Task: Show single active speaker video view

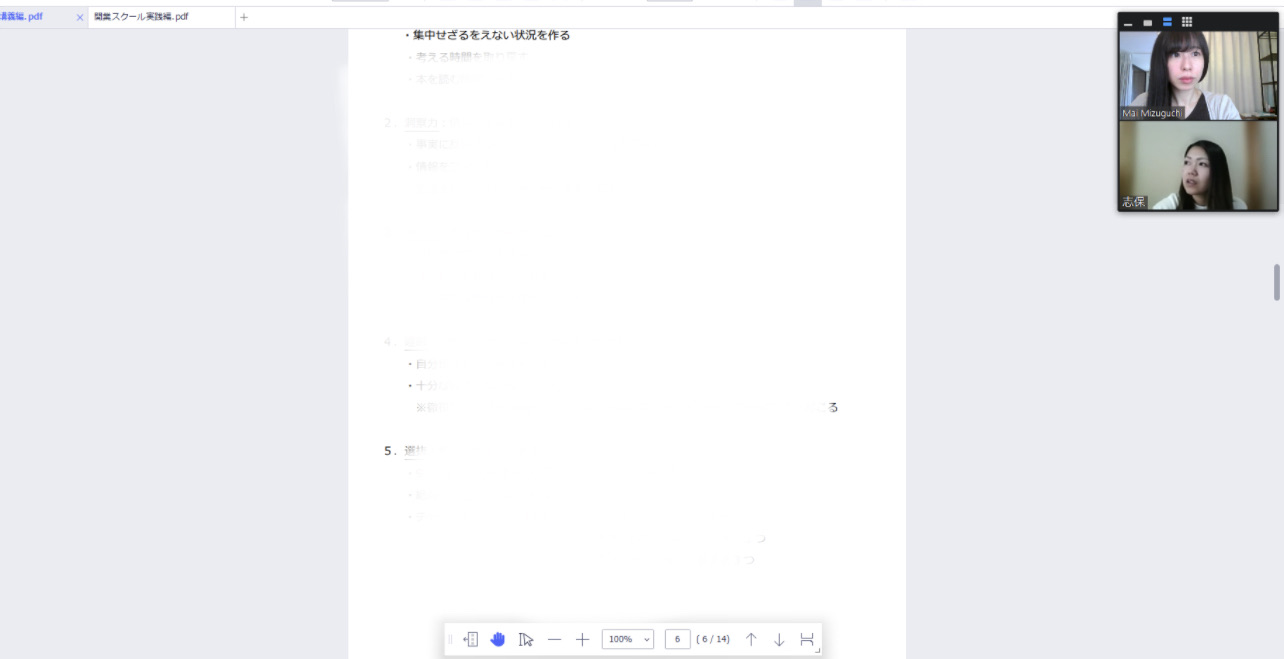Action: [1147, 22]
